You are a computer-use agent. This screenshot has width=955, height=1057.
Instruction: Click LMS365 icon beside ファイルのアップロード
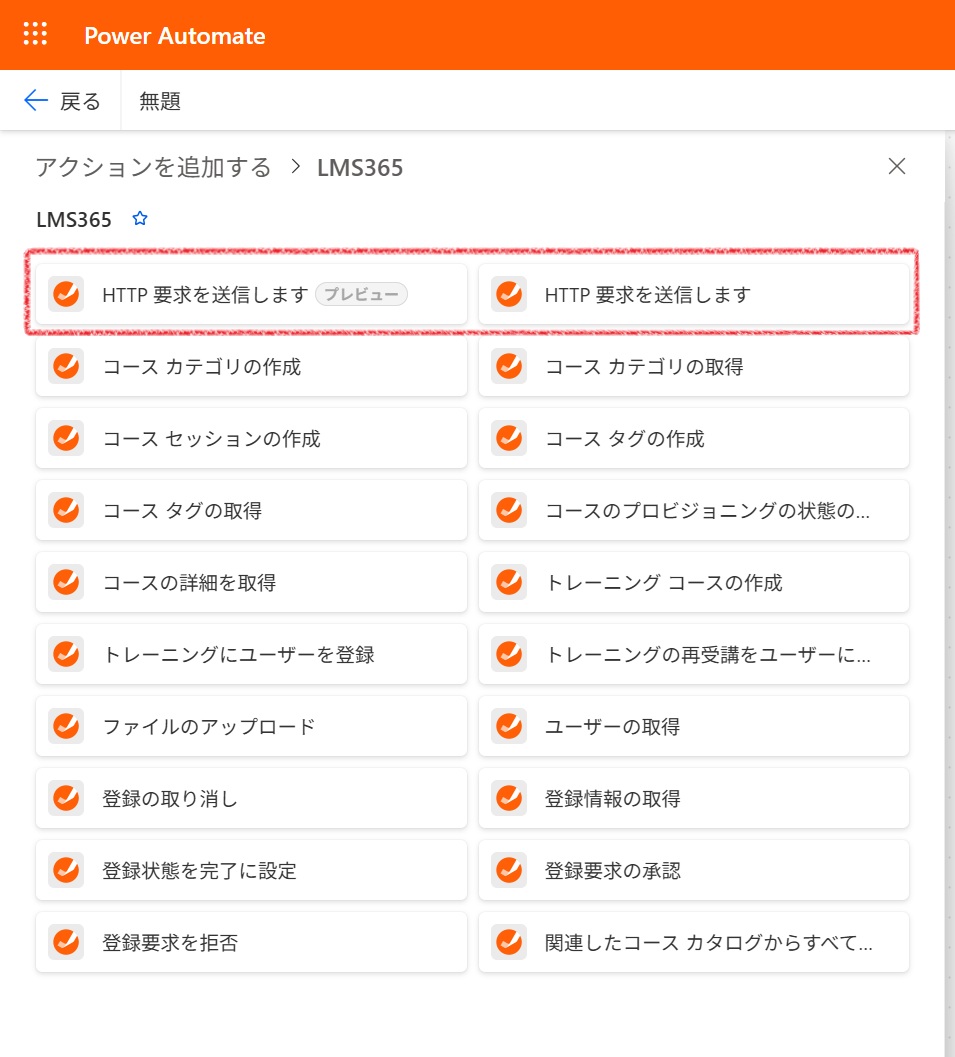click(x=66, y=727)
